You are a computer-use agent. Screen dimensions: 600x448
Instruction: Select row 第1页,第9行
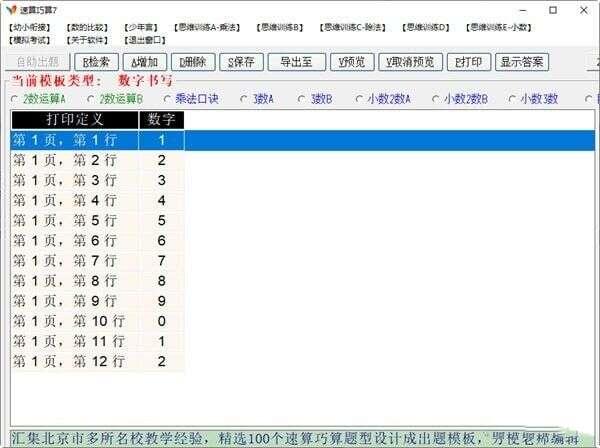point(98,301)
